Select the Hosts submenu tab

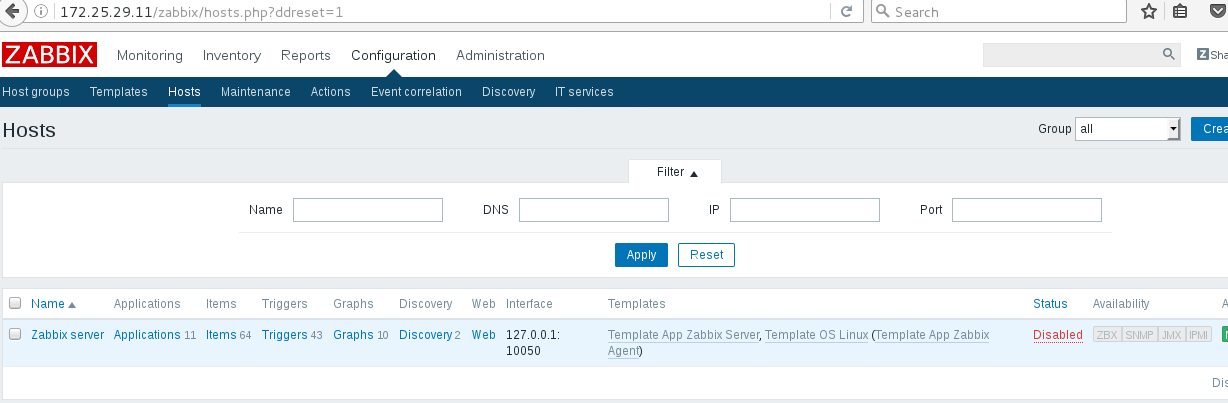tap(184, 92)
